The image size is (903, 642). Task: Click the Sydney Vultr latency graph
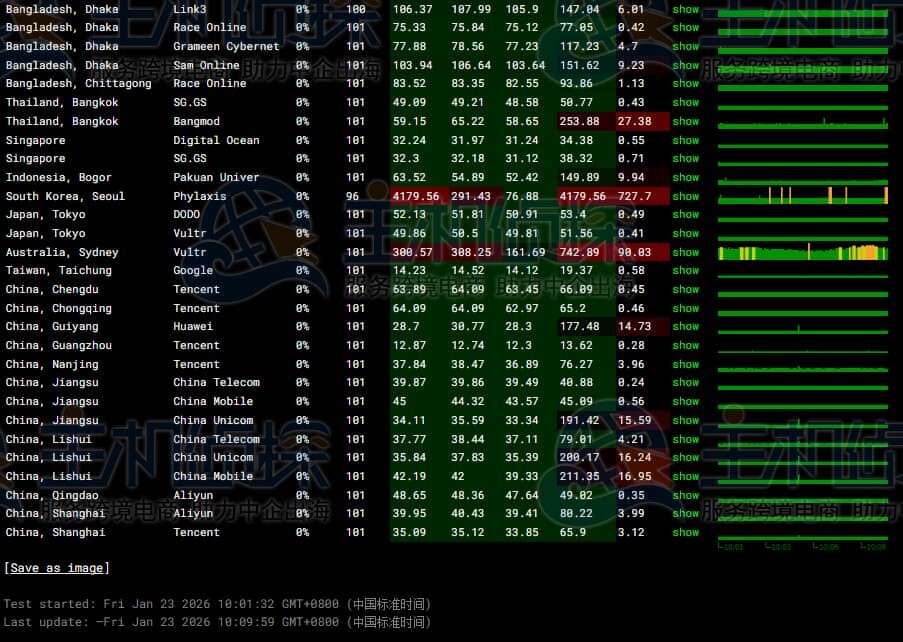coord(802,252)
